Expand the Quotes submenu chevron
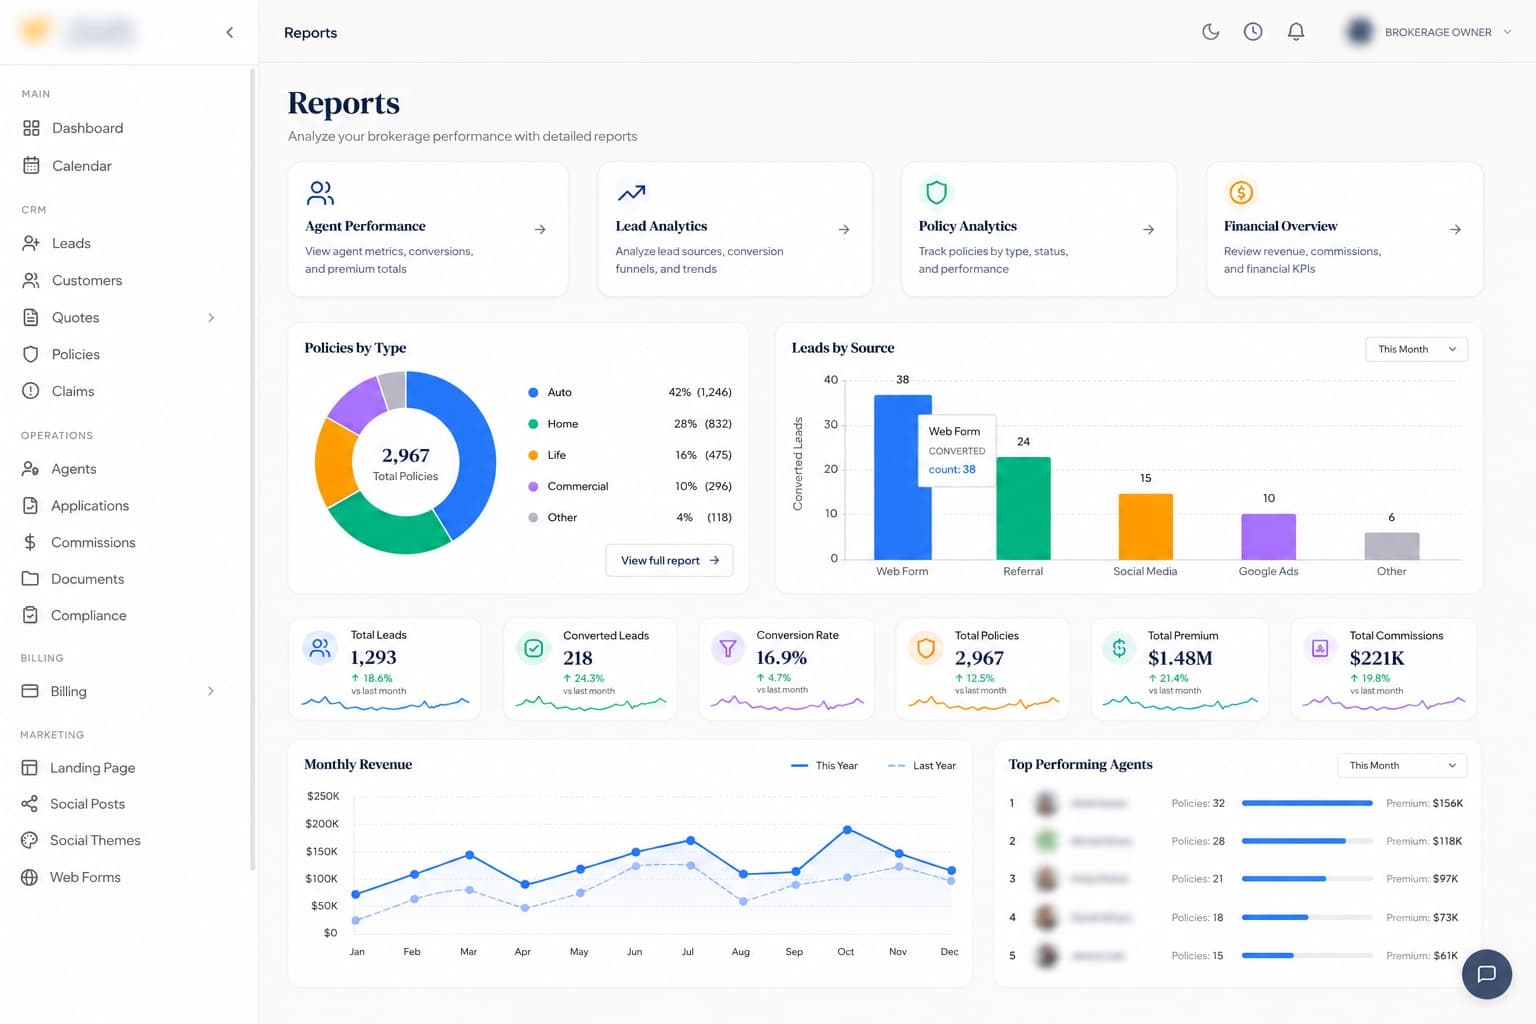The image size is (1536, 1024). 211,318
